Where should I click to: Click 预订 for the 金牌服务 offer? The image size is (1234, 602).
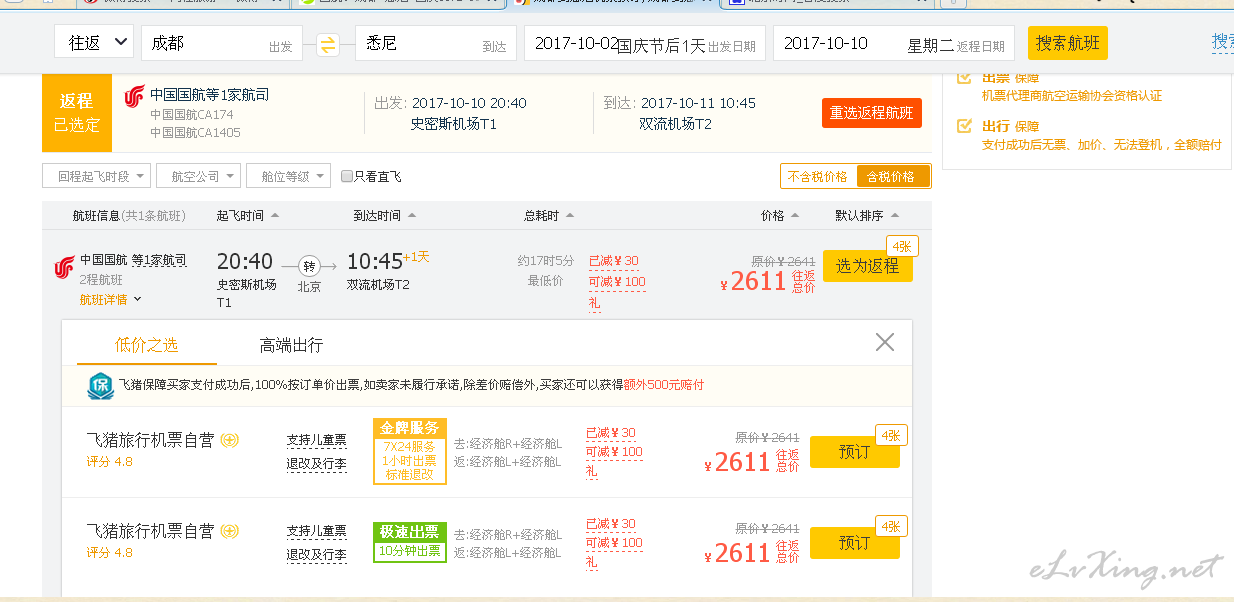[855, 452]
